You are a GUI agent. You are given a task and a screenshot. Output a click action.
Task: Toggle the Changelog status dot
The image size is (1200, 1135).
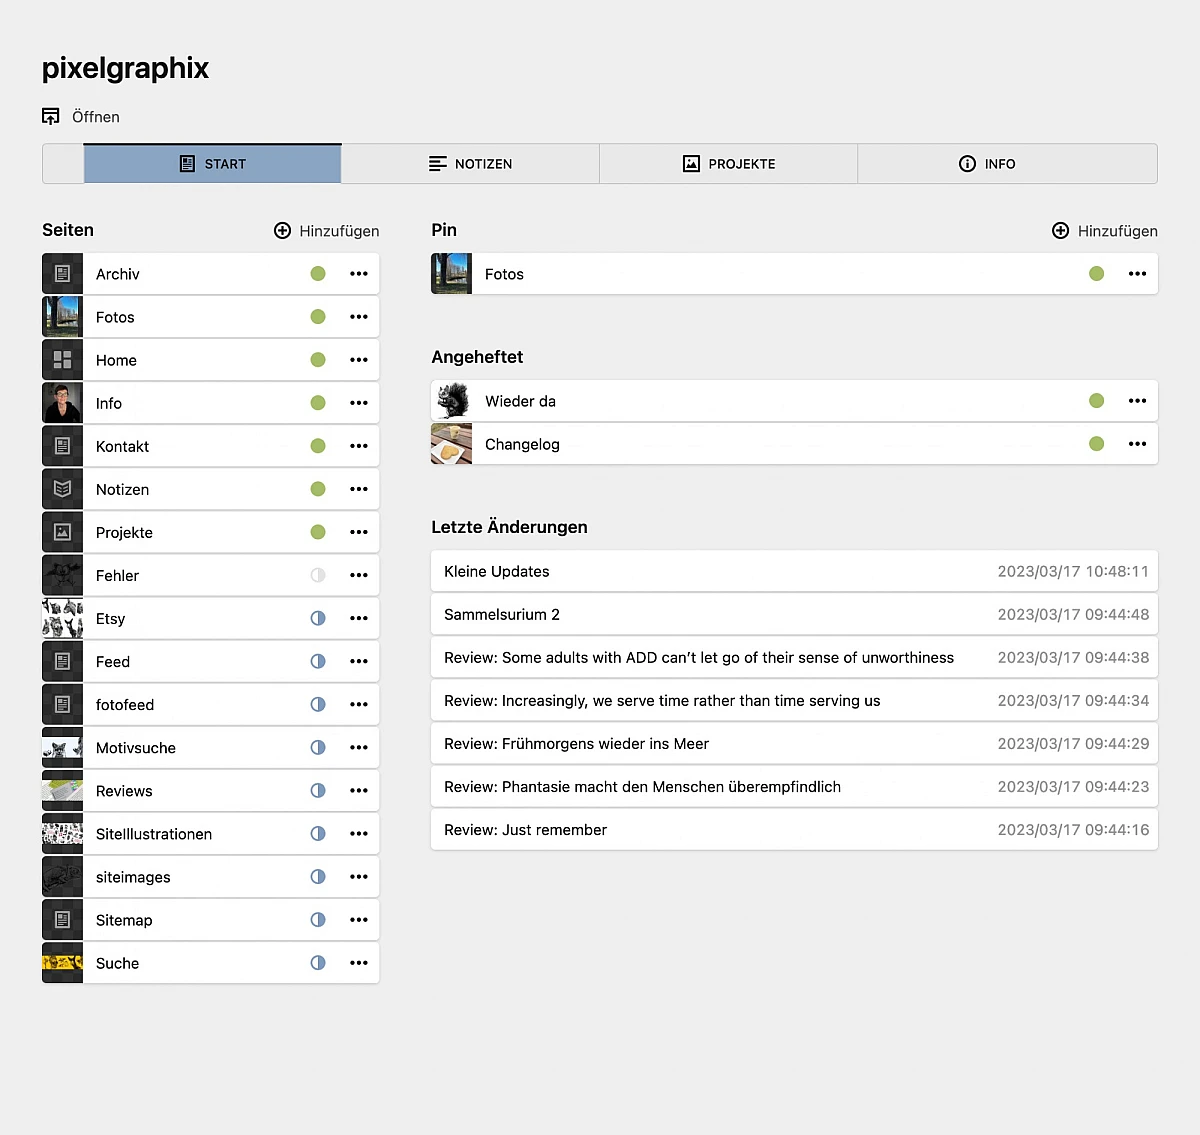(1097, 444)
